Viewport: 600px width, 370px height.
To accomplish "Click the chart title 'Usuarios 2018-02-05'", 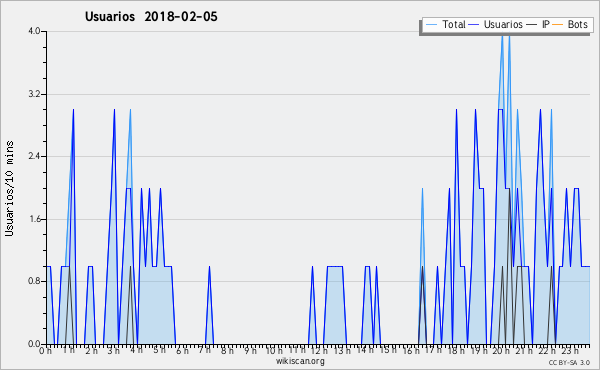I will coord(151,17).
